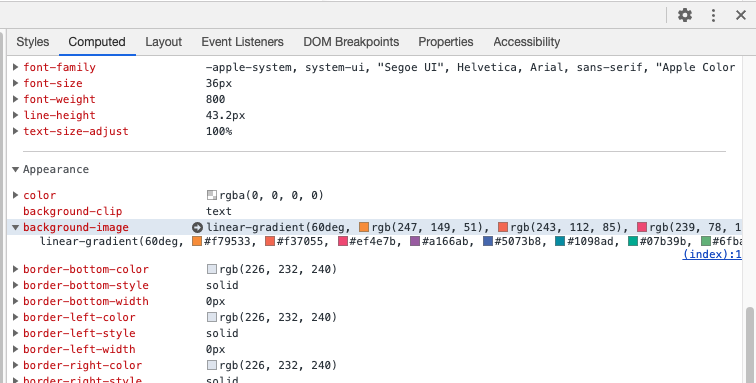Expand the border-bottom-color property

15,269
